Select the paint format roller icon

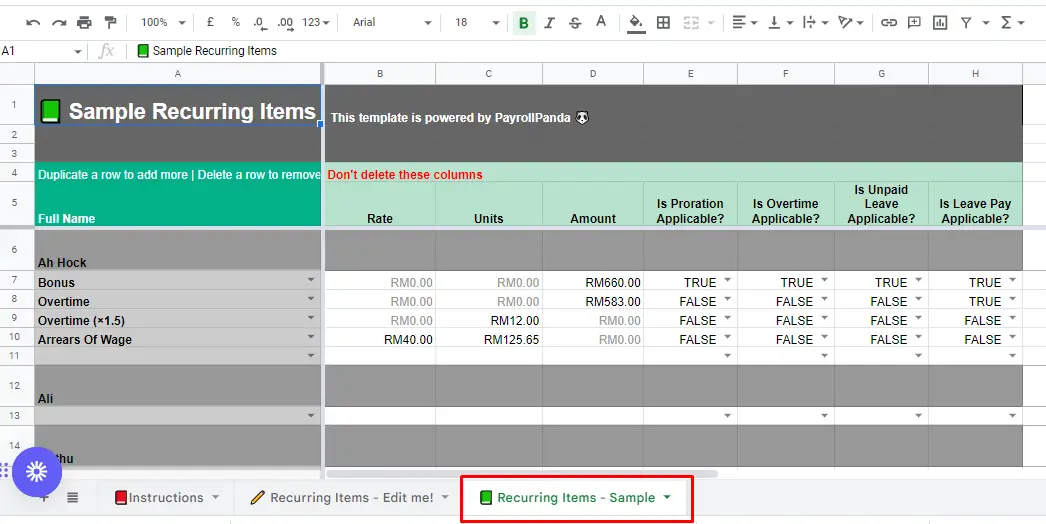pyautogui.click(x=110, y=23)
